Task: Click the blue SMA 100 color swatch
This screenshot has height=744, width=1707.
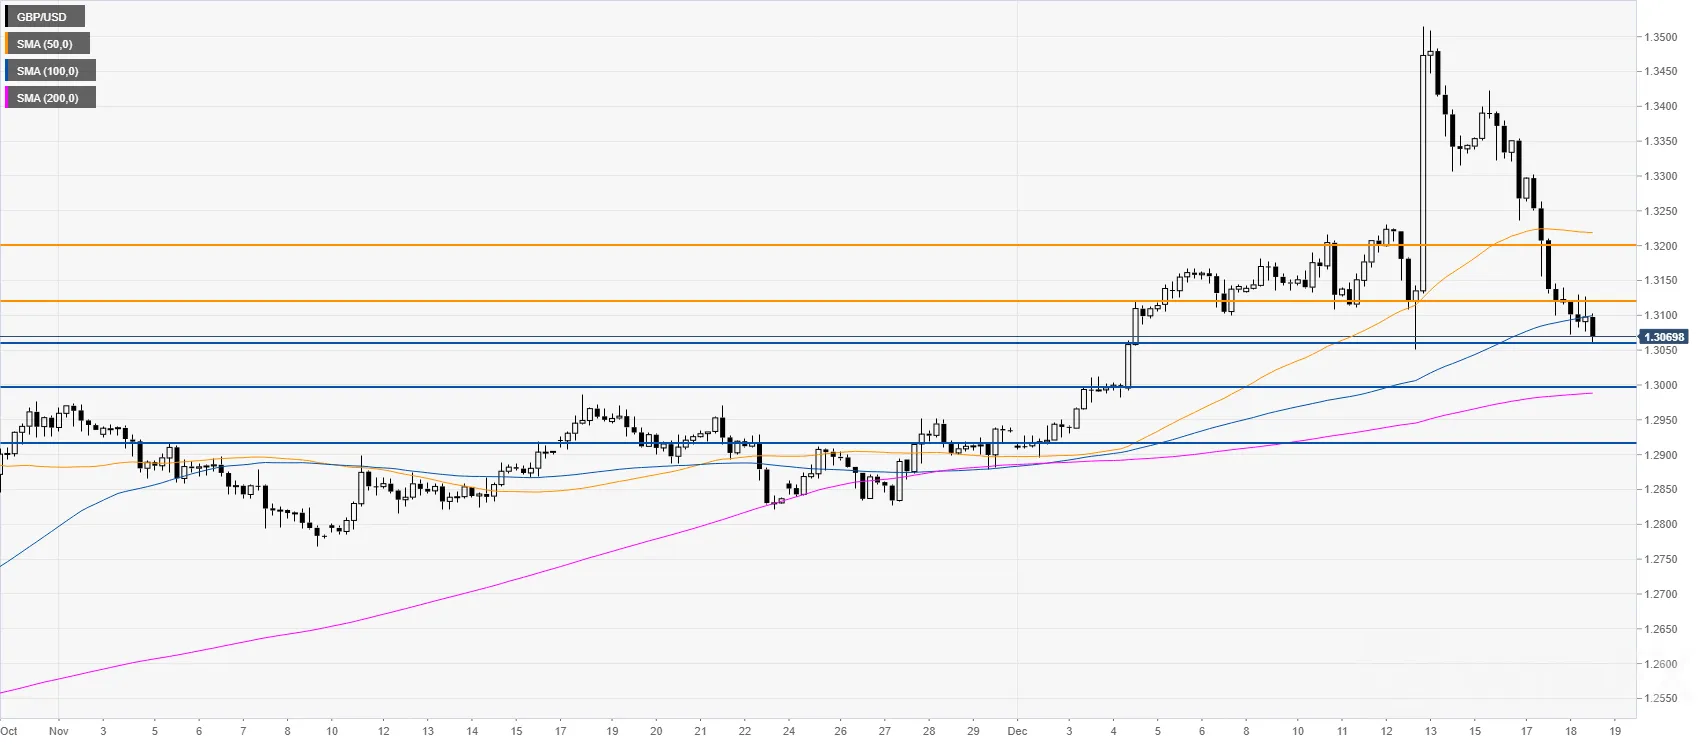Action: pos(7,71)
